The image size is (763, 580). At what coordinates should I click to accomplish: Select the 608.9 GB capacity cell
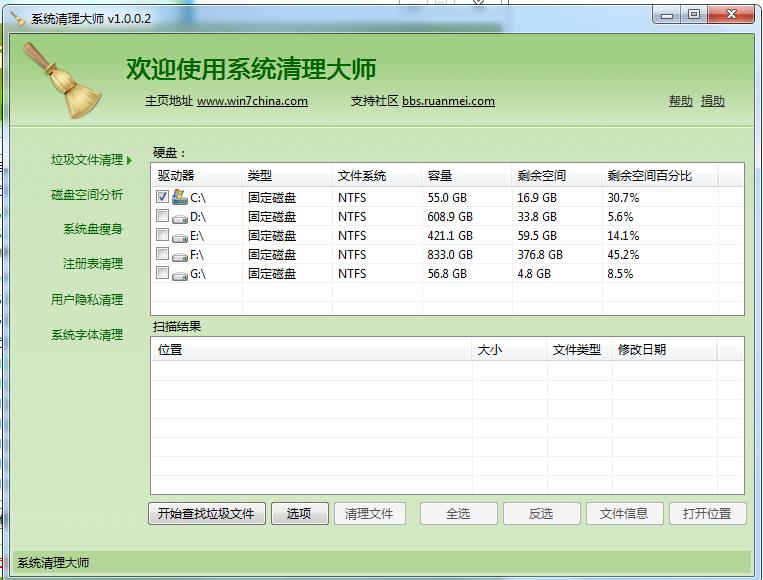(x=450, y=217)
